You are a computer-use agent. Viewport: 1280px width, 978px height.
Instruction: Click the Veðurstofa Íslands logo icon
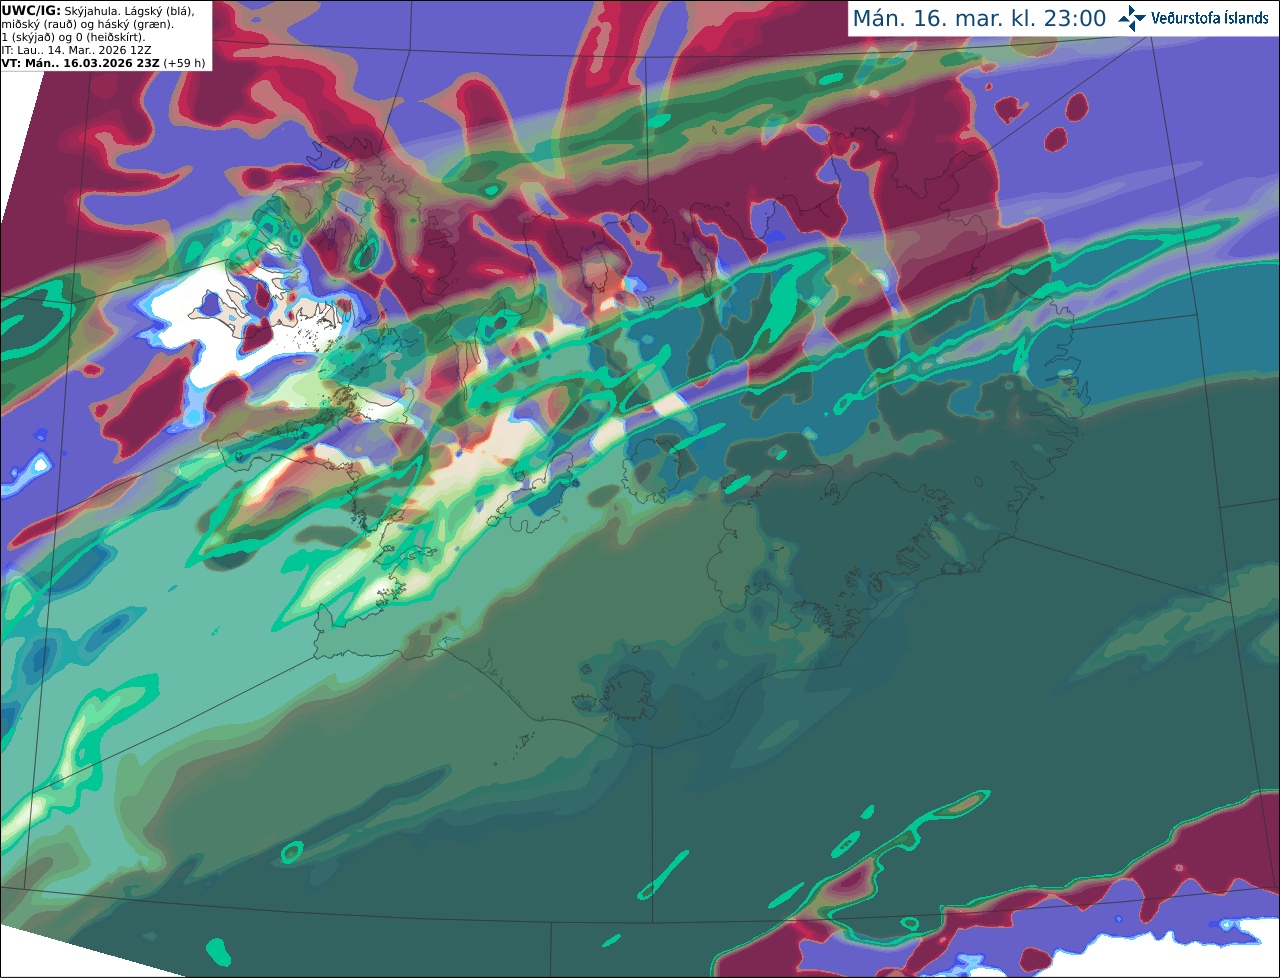pos(1132,18)
